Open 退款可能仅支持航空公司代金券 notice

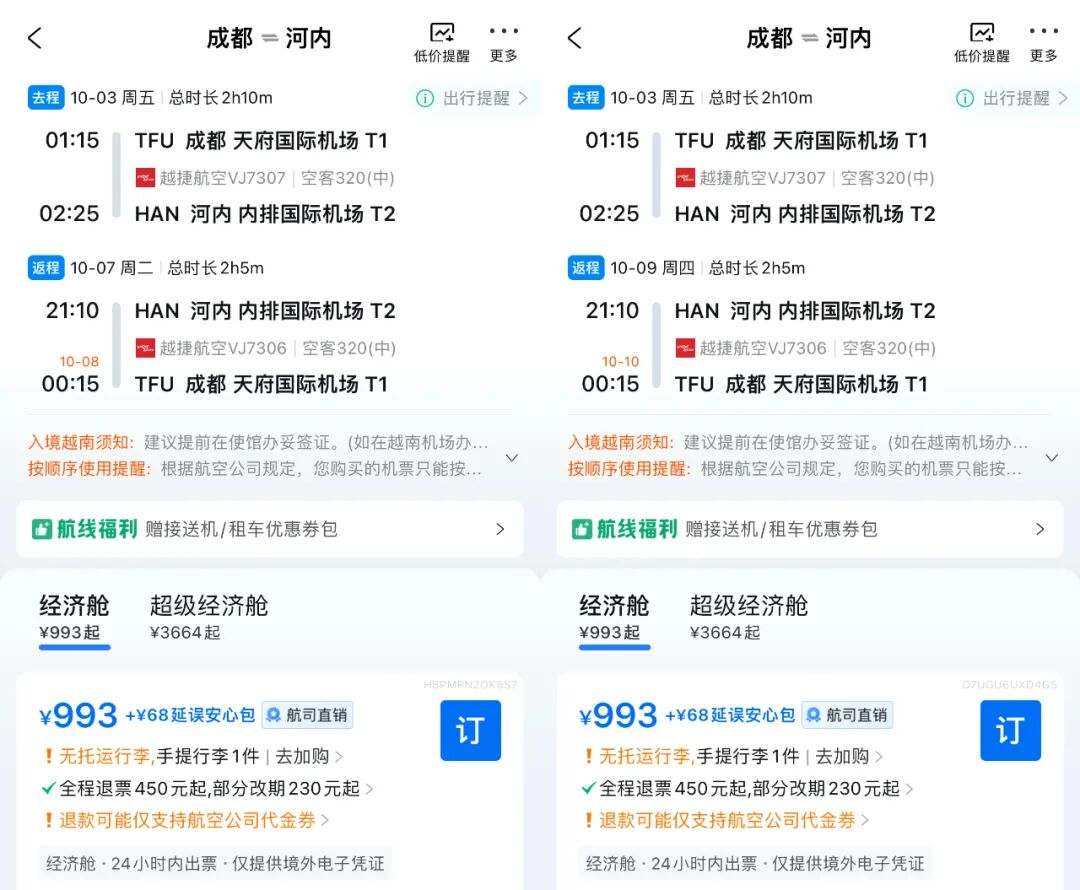click(x=190, y=820)
